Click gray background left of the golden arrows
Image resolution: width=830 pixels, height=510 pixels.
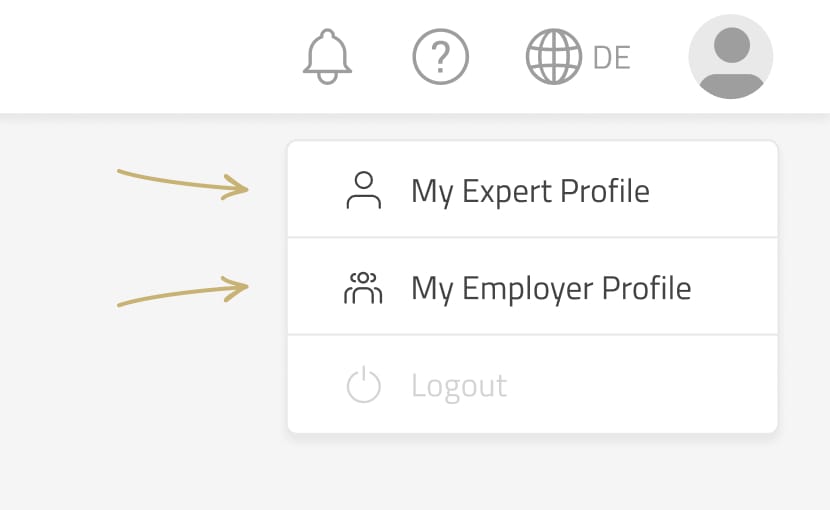coord(55,240)
